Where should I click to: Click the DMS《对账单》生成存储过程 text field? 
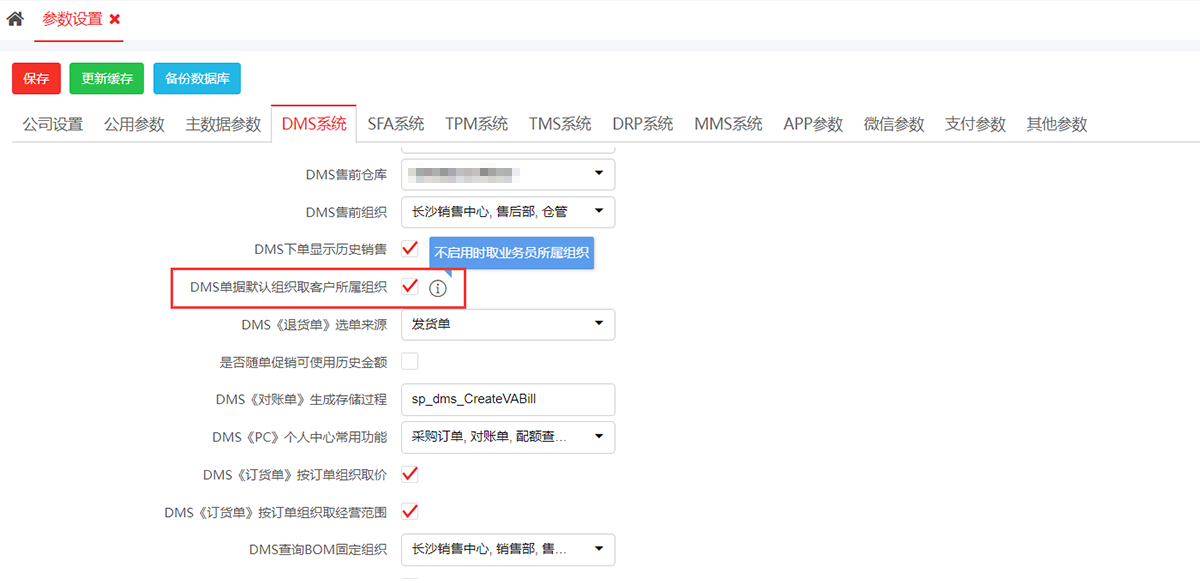tap(507, 399)
